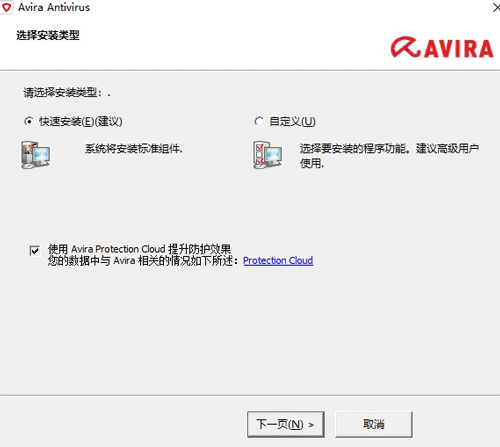Open the Protection Cloud hyperlink

pyautogui.click(x=278, y=261)
